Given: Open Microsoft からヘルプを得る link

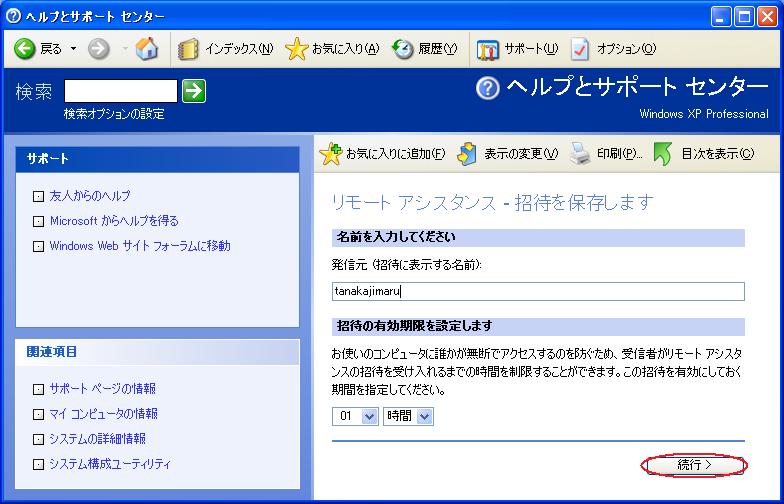Looking at the screenshot, I should [x=114, y=221].
